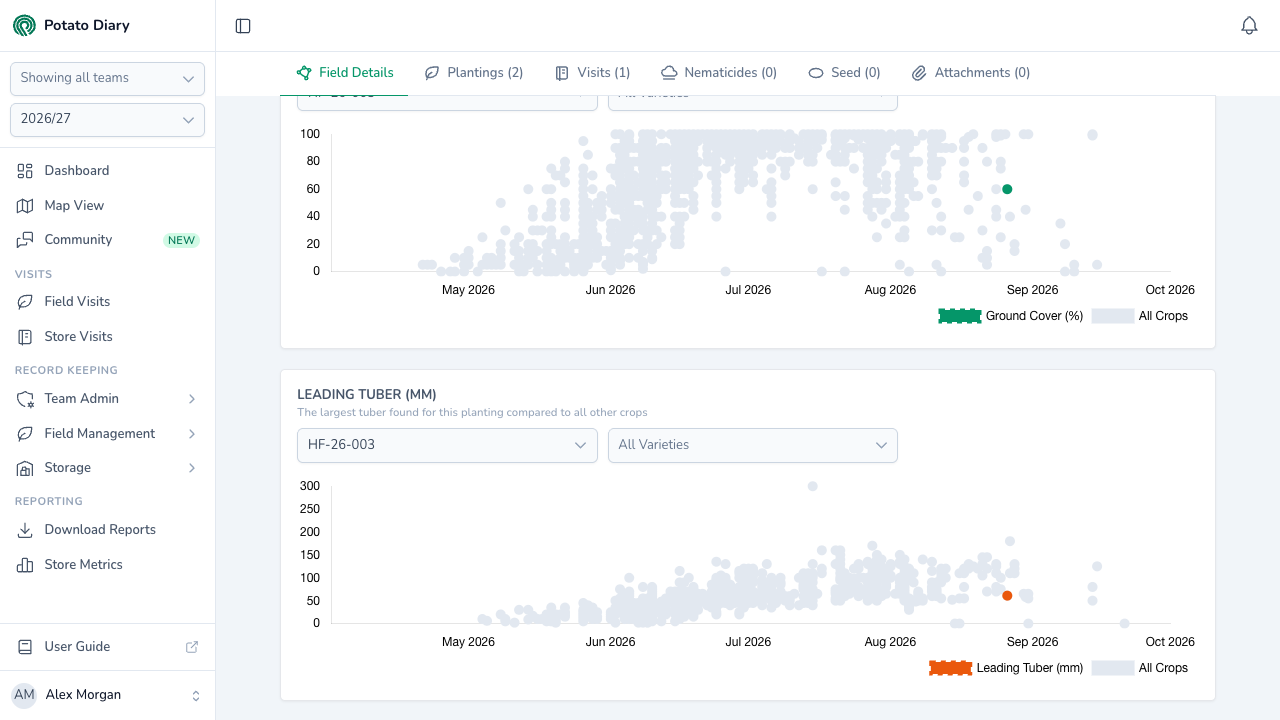
Task: Click the Store Visits notebook icon
Action: (25, 337)
